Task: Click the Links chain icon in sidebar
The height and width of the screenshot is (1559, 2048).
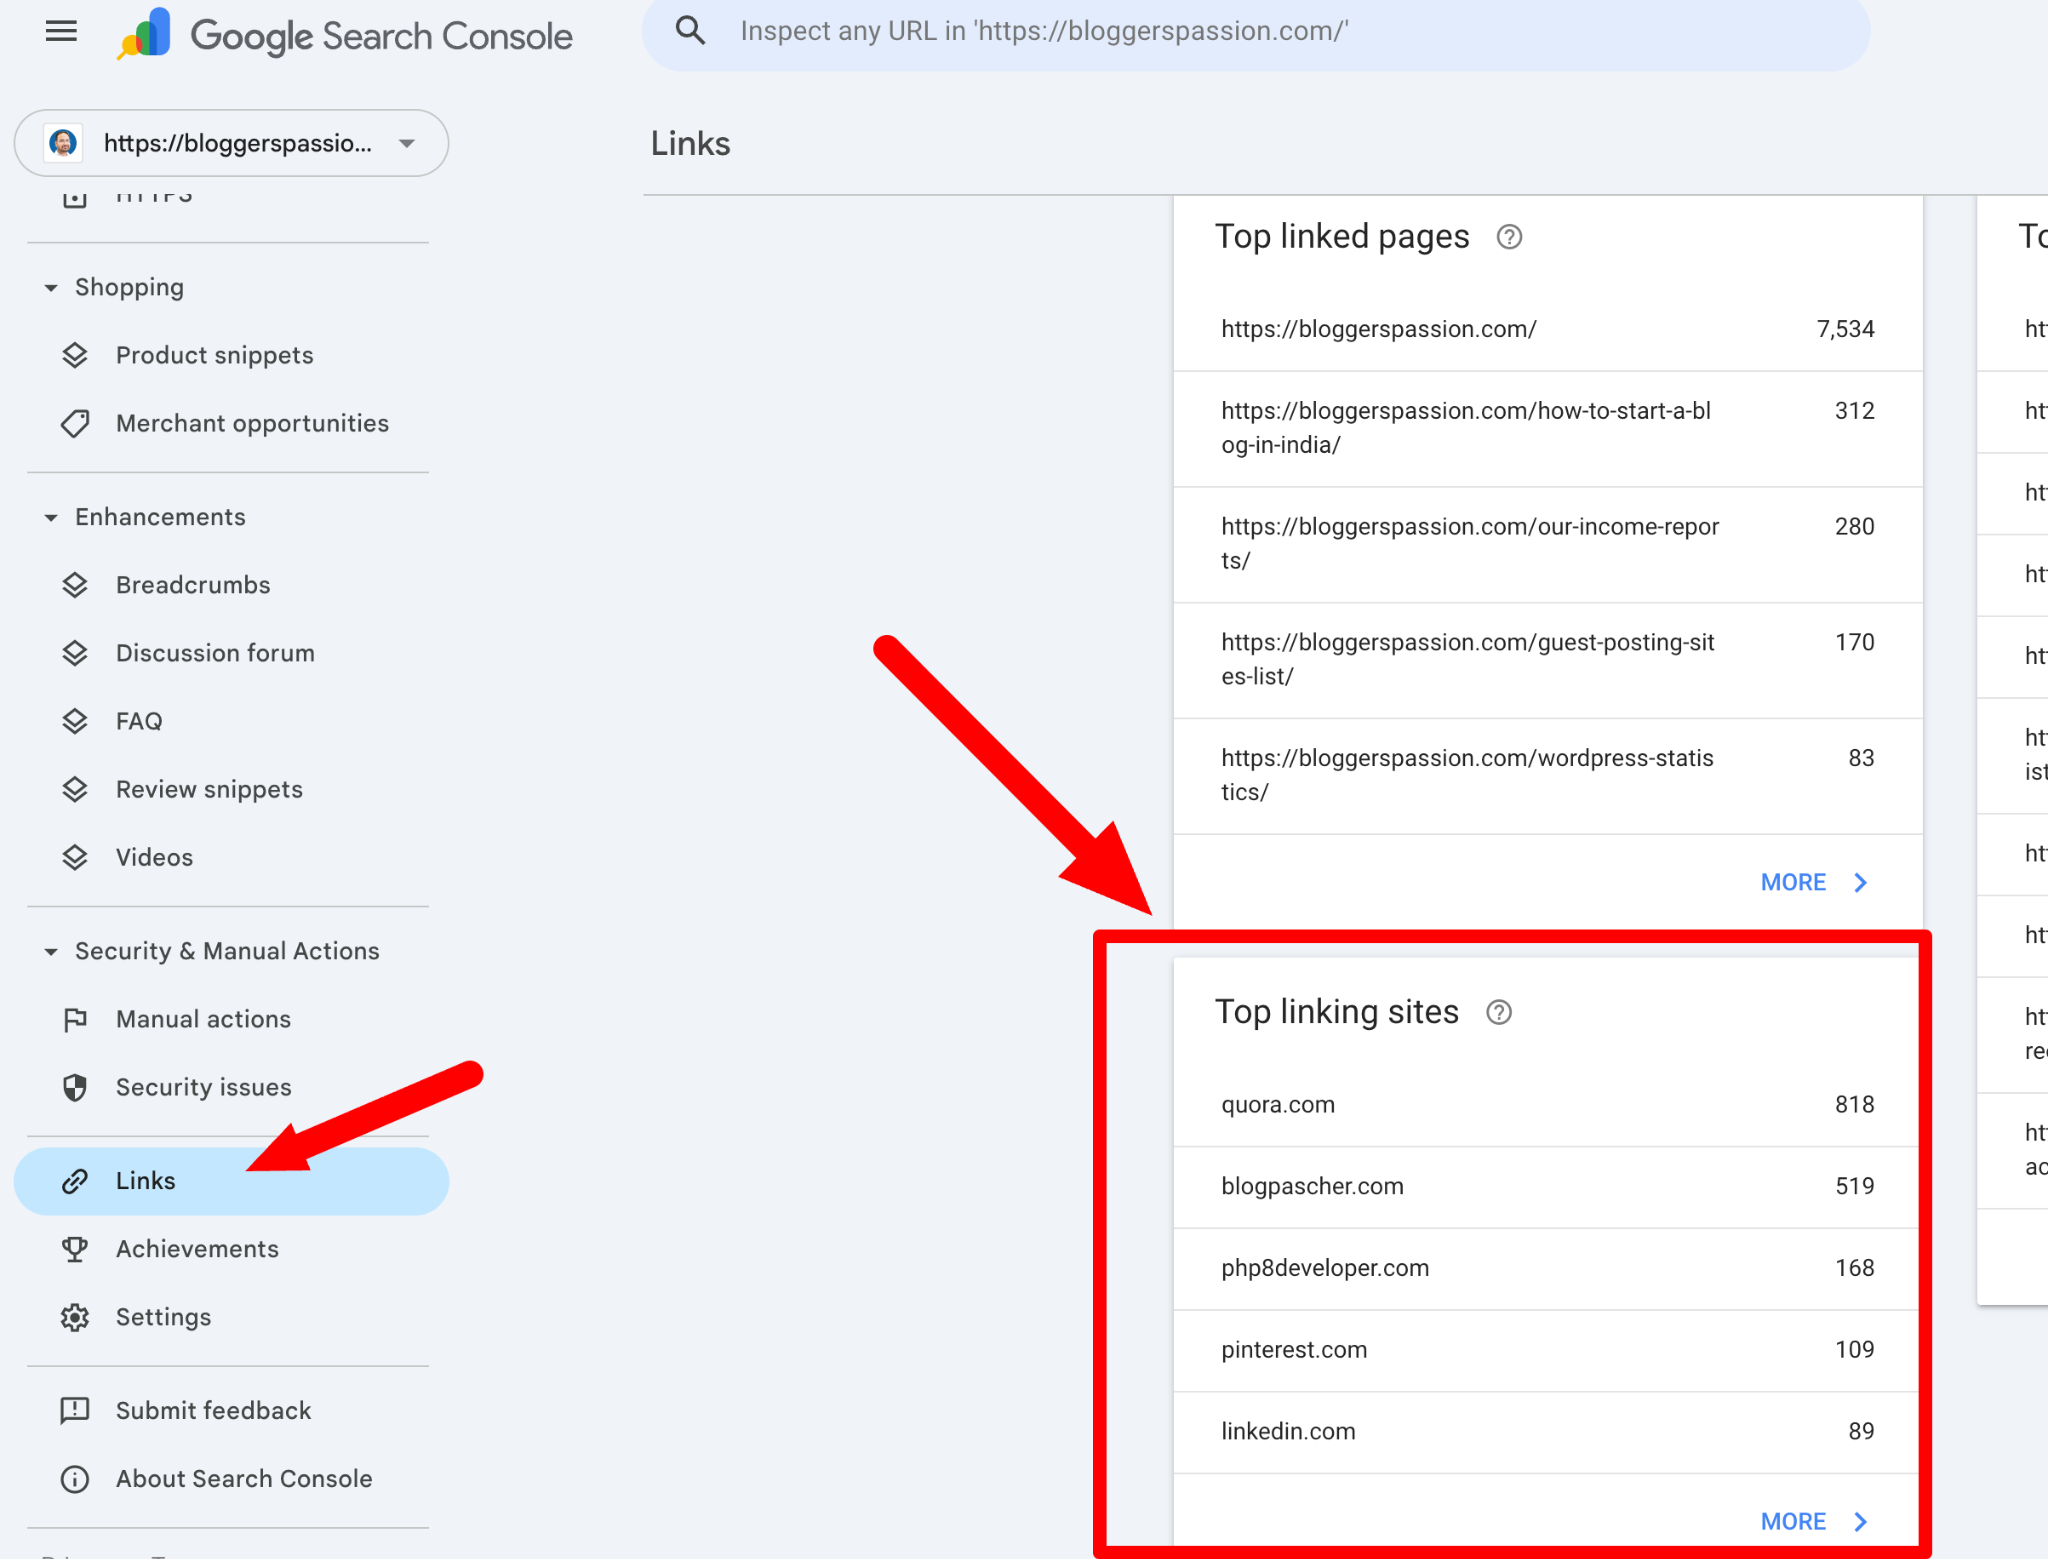Action: point(76,1181)
